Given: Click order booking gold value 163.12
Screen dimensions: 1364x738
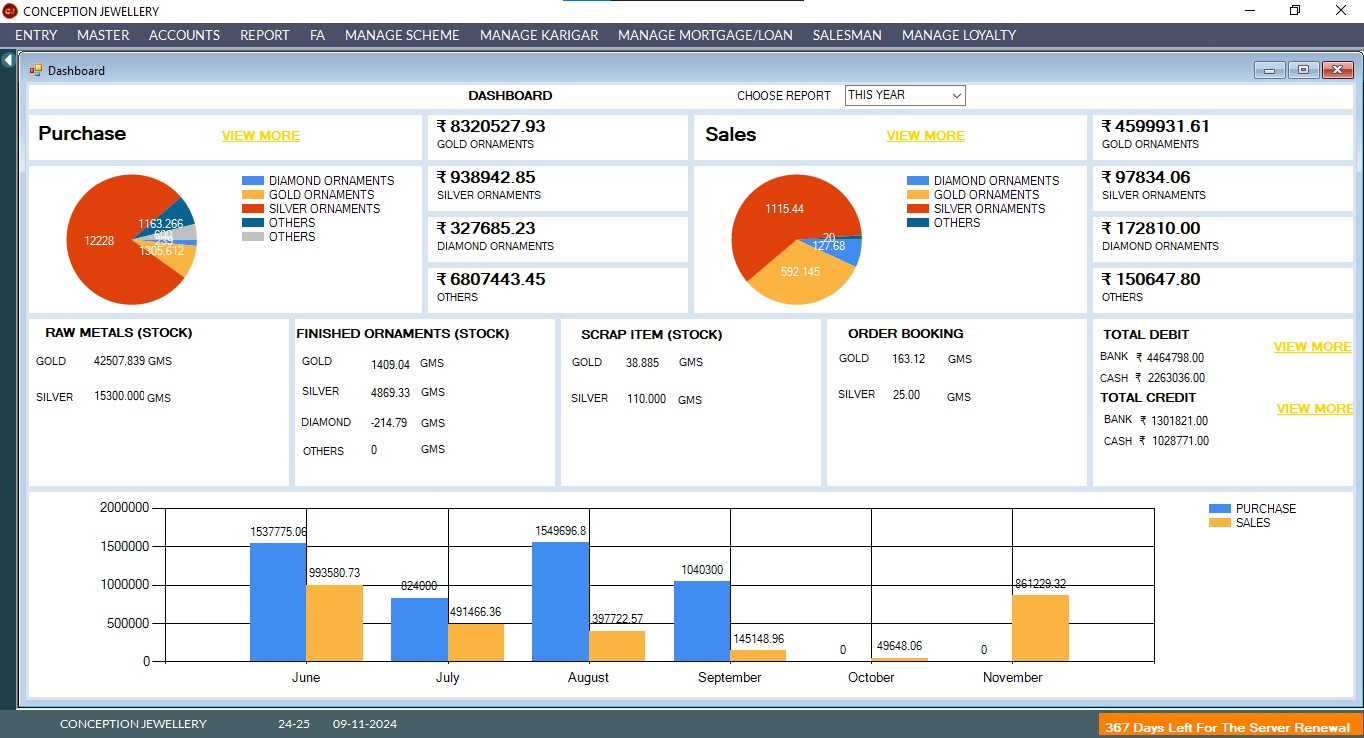Looking at the screenshot, I should click(x=909, y=359).
